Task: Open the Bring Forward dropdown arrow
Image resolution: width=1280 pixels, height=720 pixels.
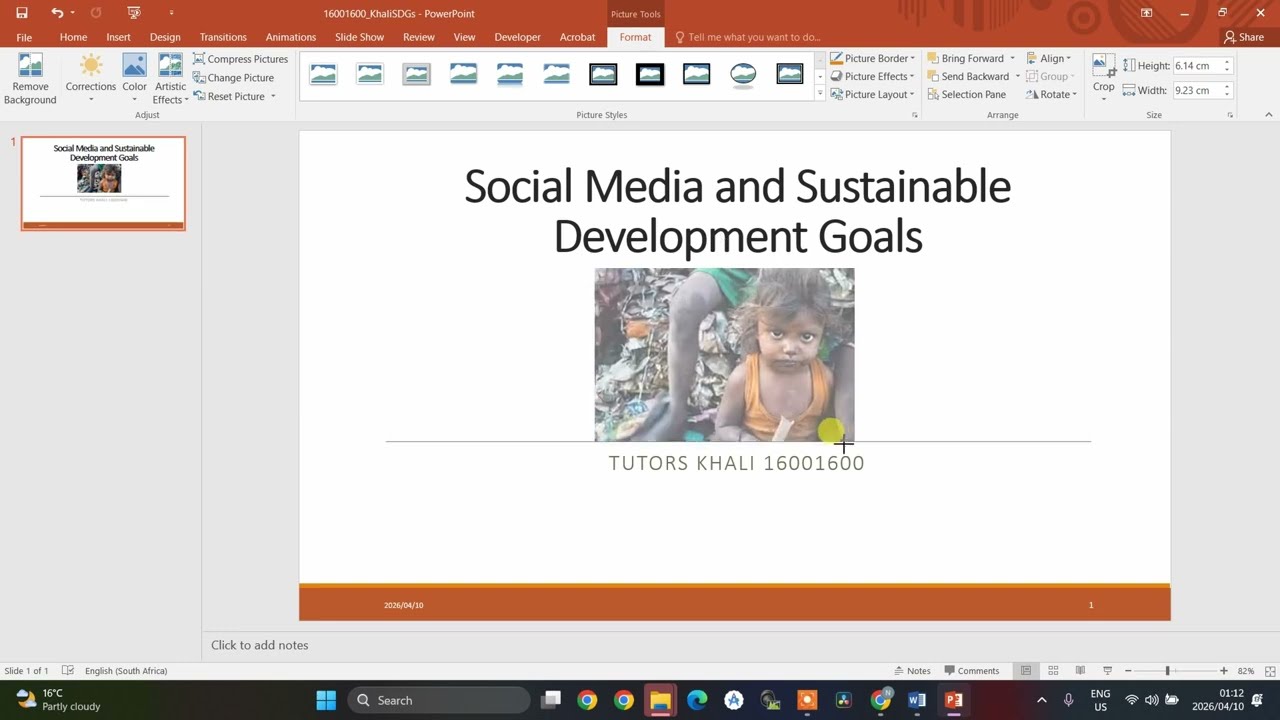Action: [x=1012, y=59]
